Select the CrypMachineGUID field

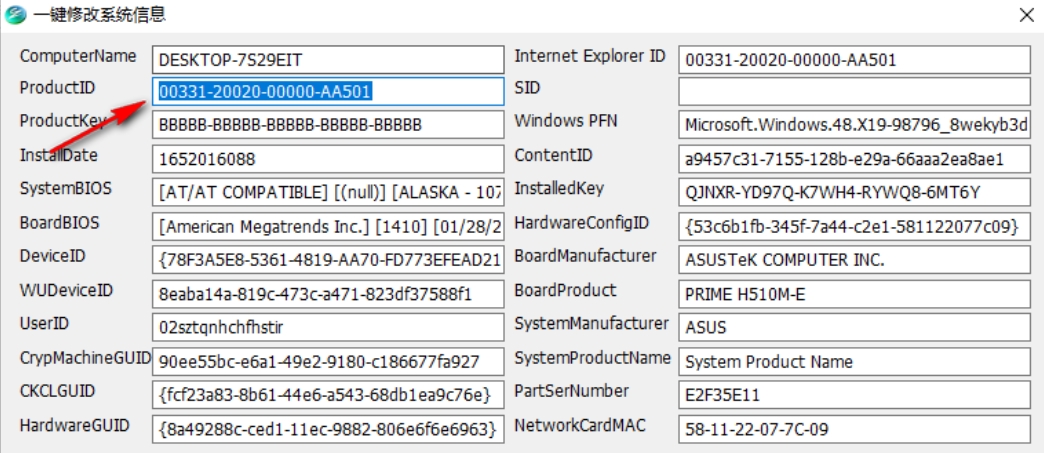pos(328,361)
